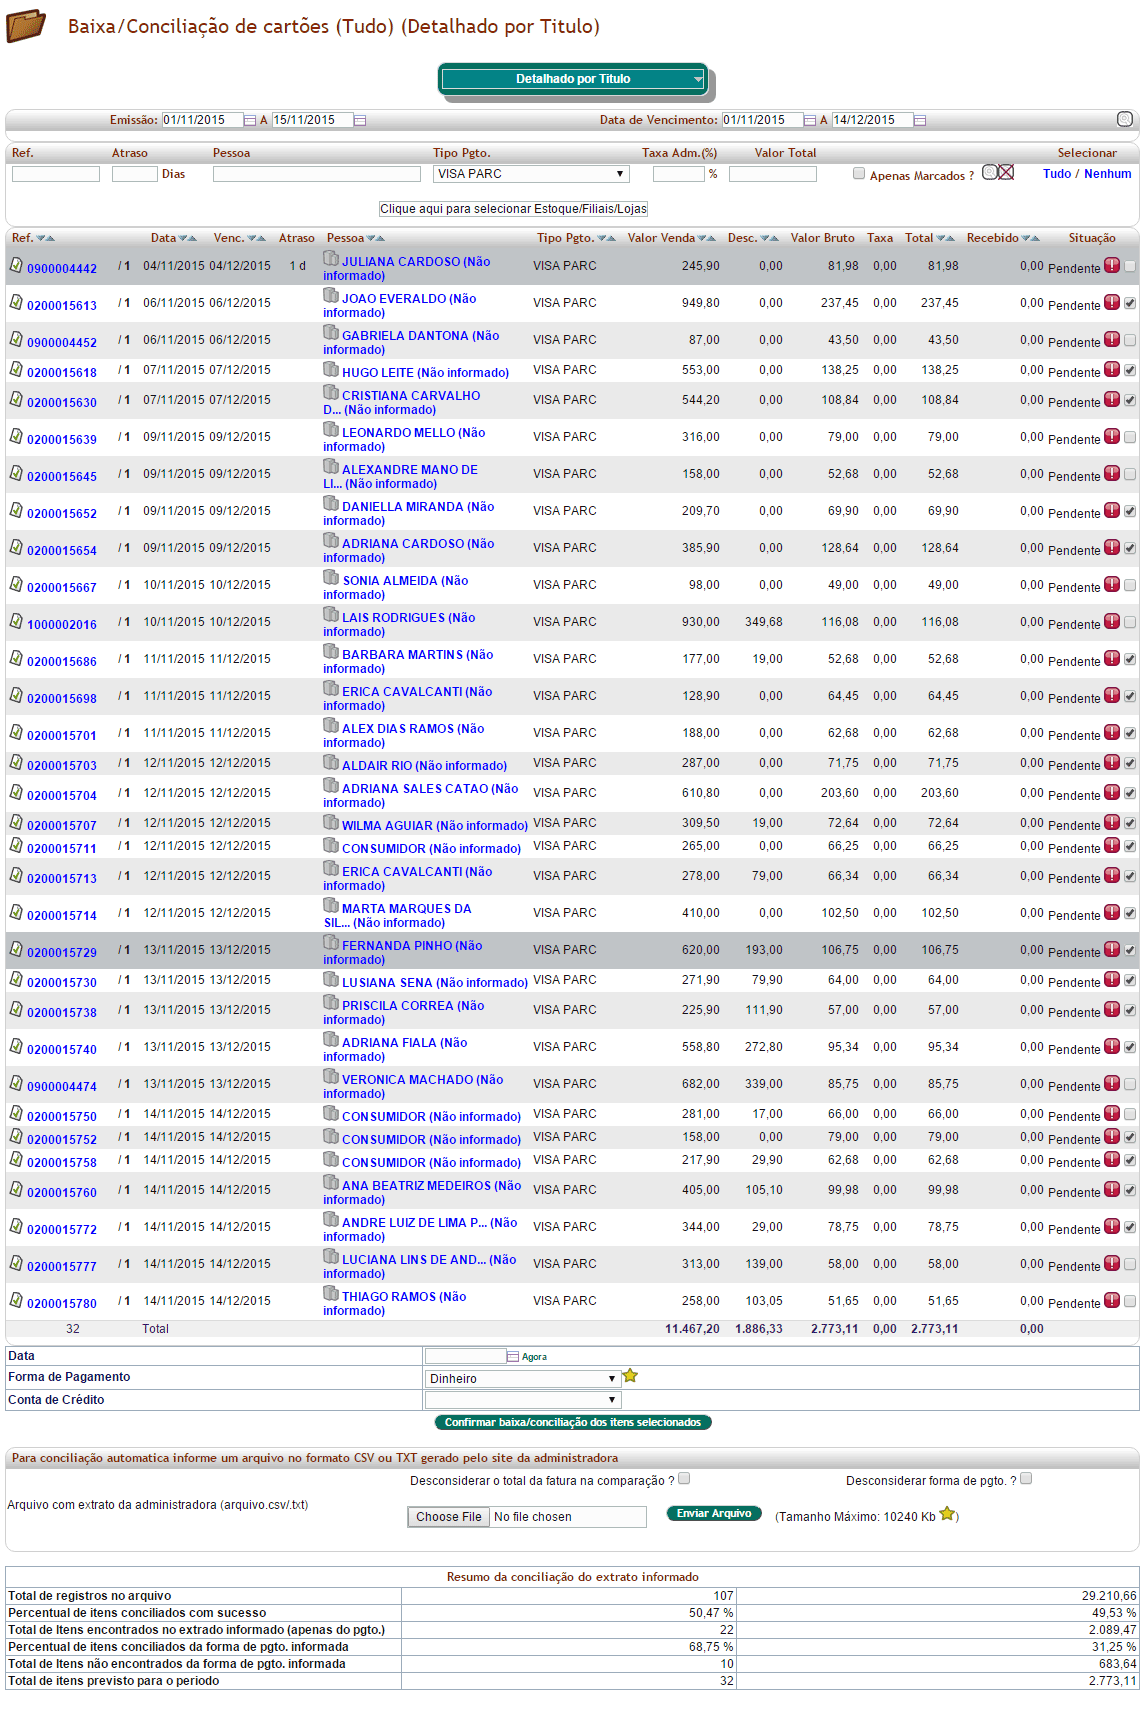Toggle Desconsiderar forma de pgto. checkbox
This screenshot has width=1146, height=1719.
1026,1478
